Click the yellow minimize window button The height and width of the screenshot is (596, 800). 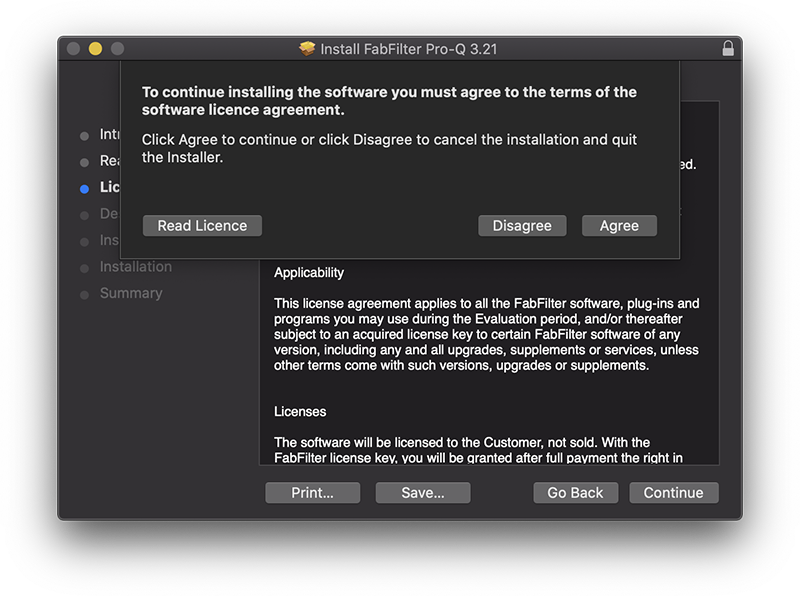click(x=95, y=48)
